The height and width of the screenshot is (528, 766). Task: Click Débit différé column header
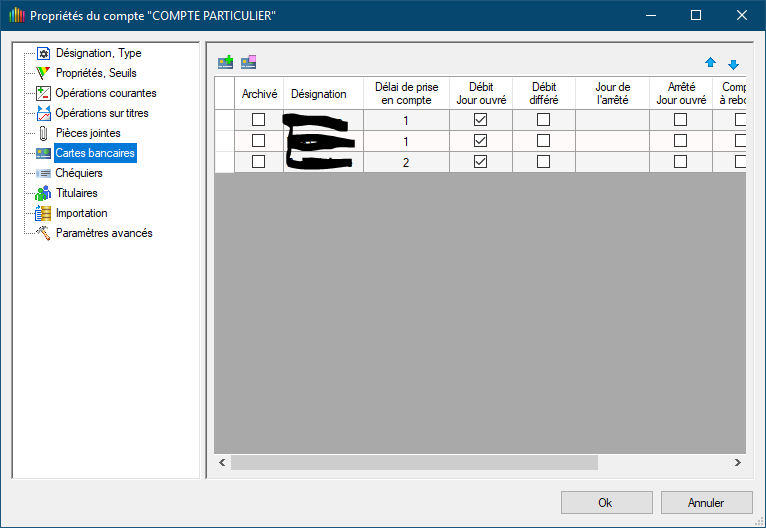(544, 93)
